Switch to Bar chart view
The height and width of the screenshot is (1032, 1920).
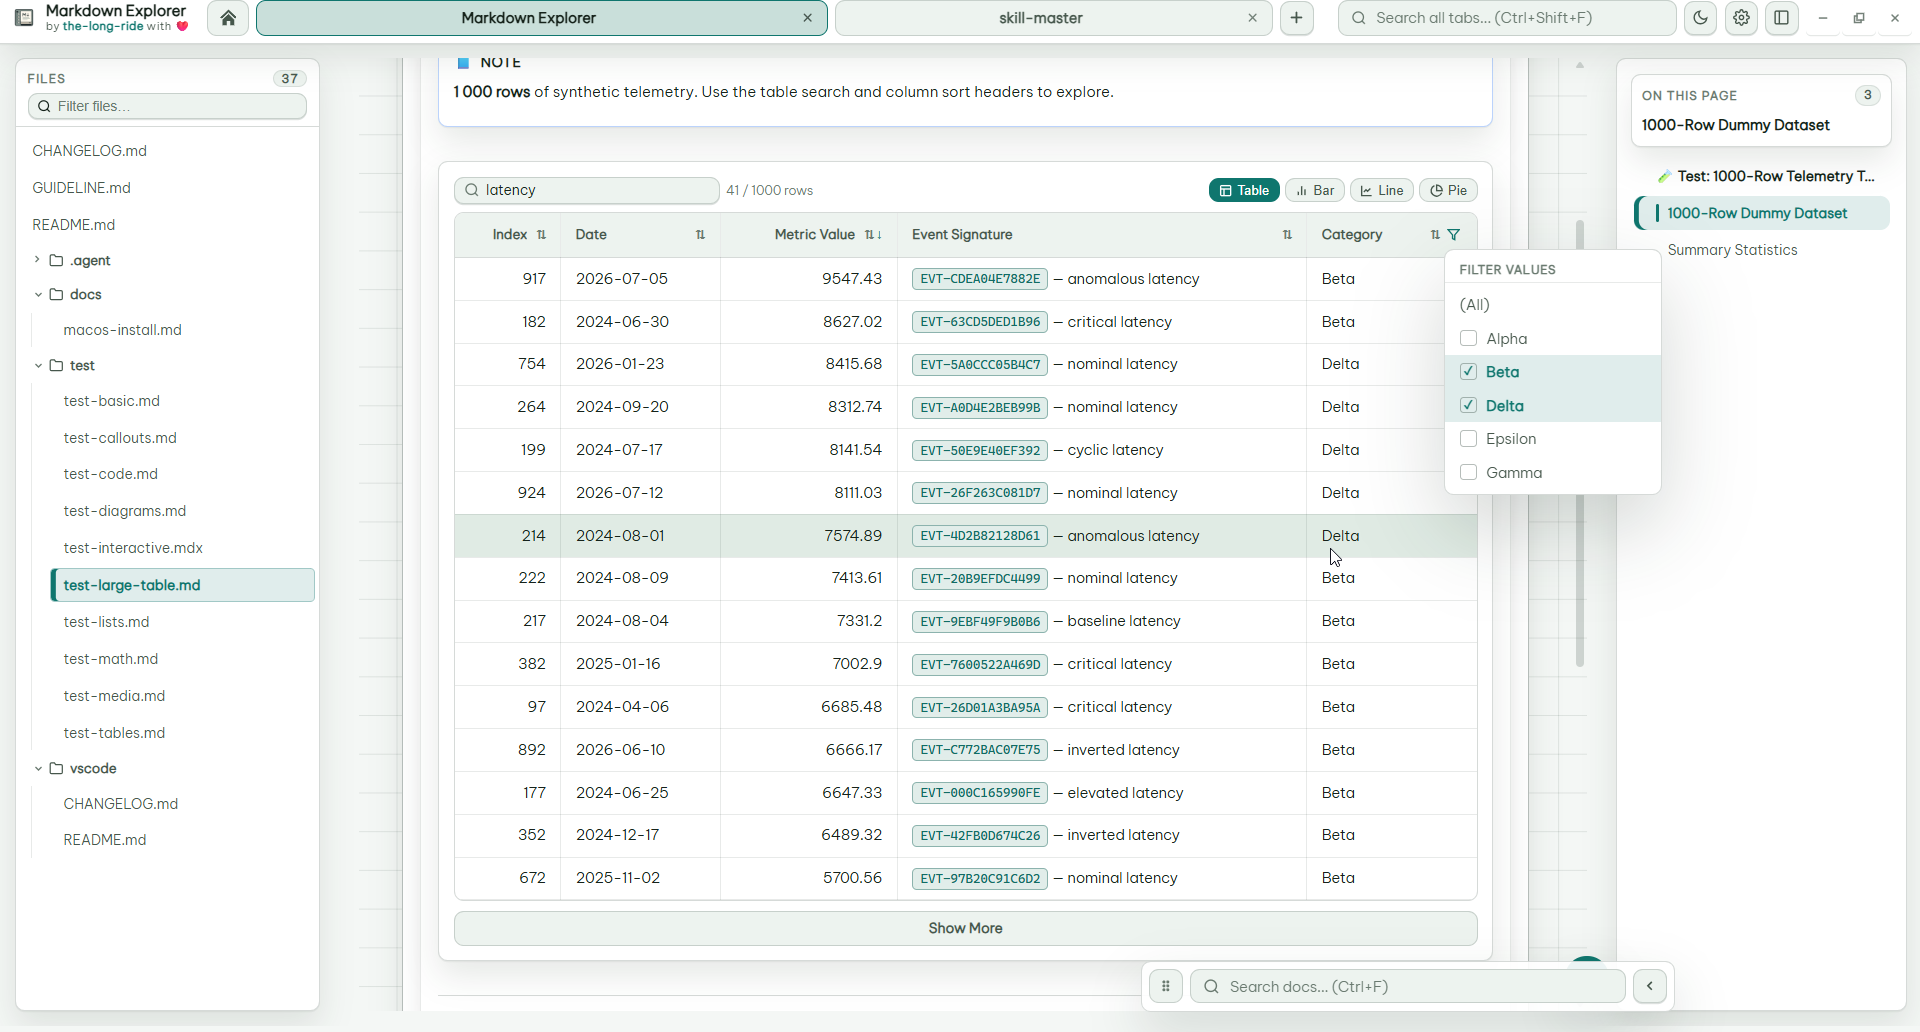tap(1315, 191)
